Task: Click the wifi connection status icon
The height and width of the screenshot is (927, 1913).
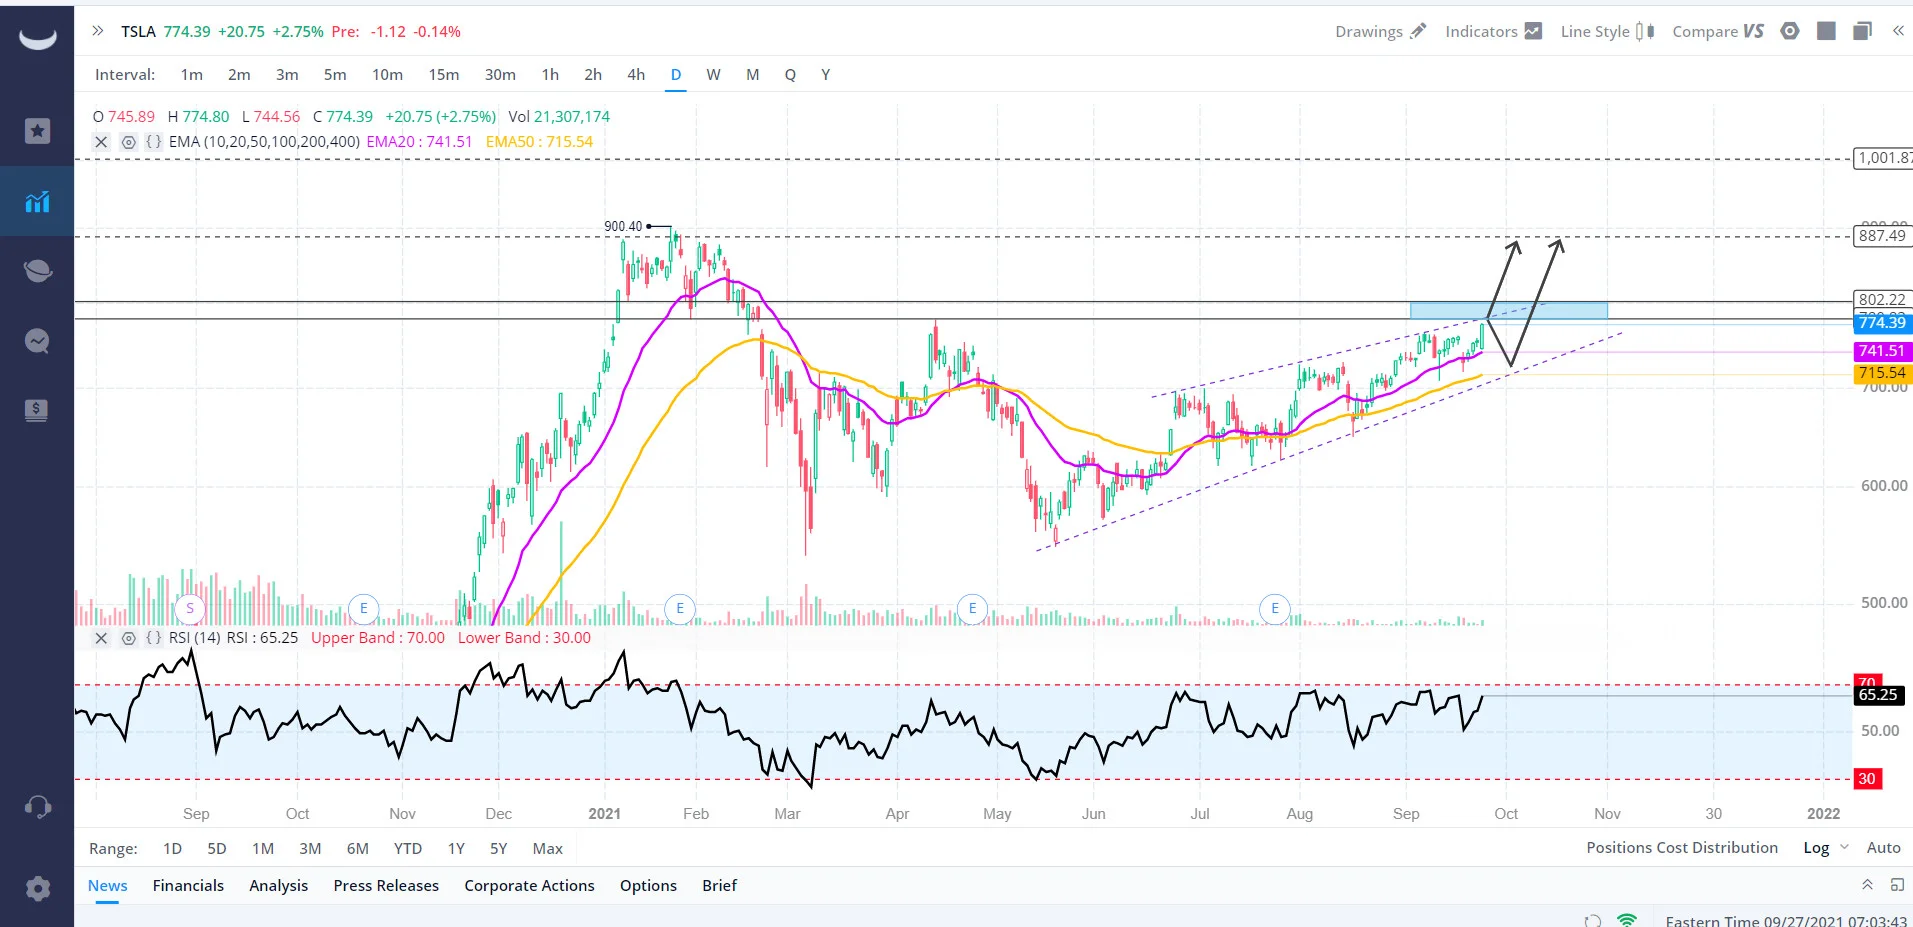Action: (1628, 920)
